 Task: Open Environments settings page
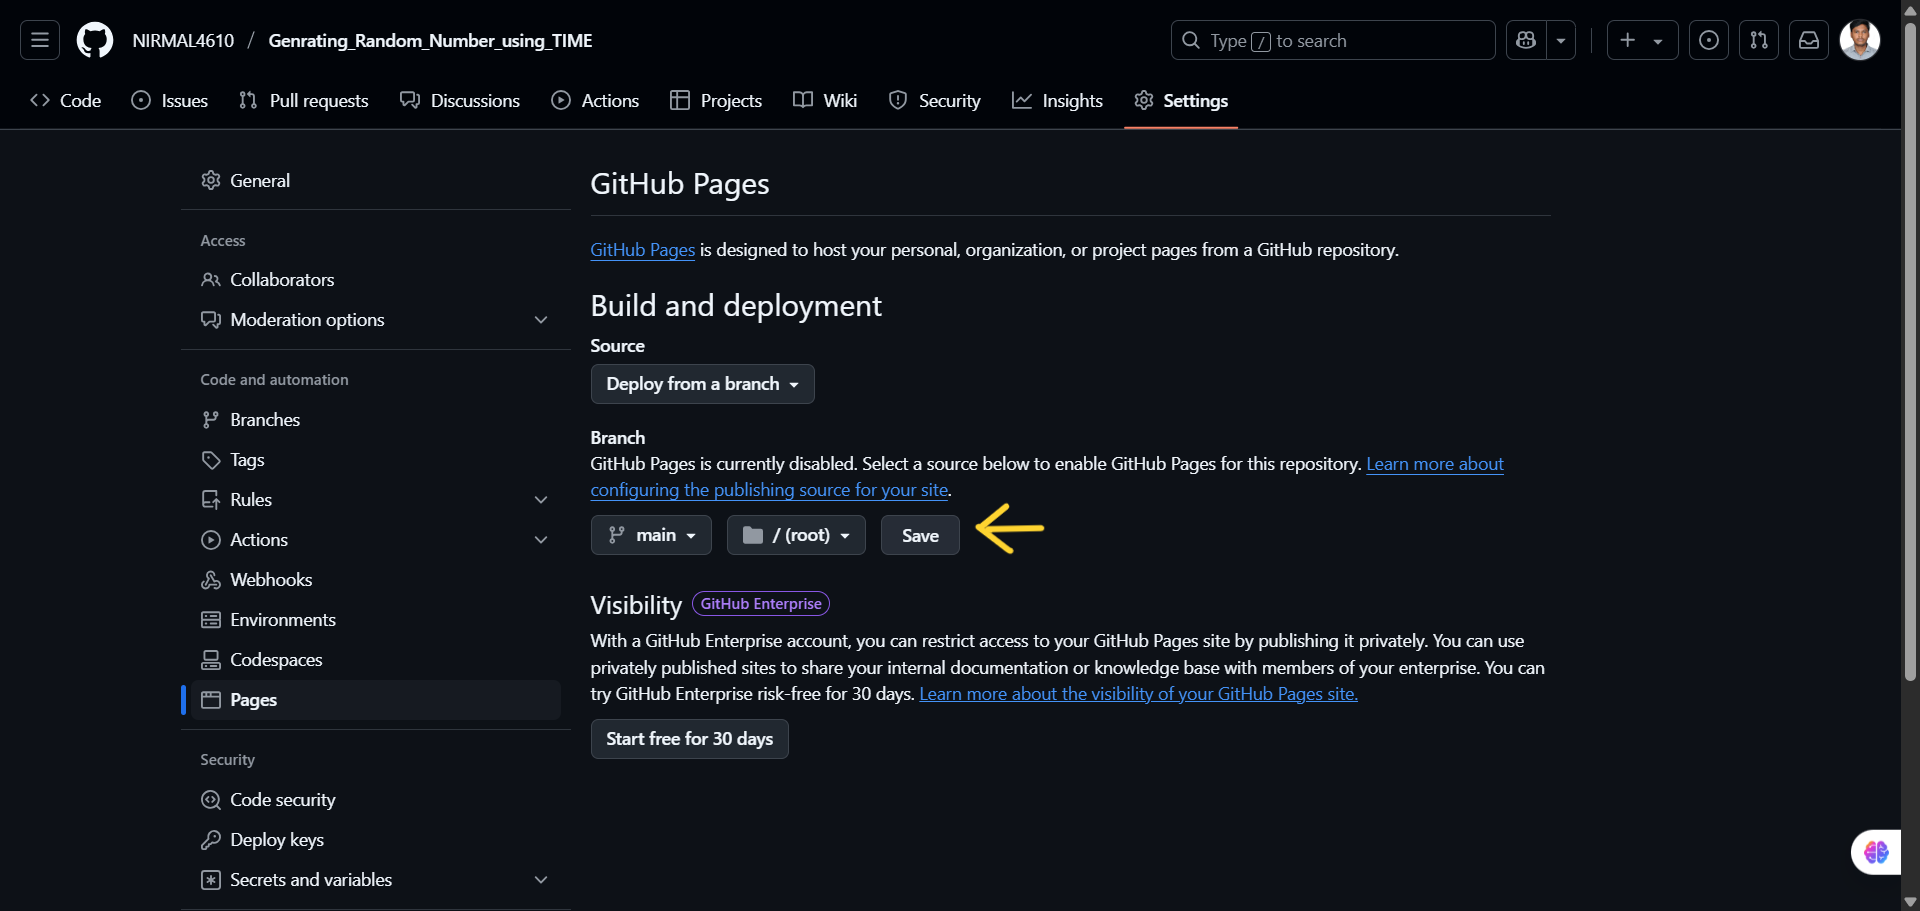coord(282,619)
